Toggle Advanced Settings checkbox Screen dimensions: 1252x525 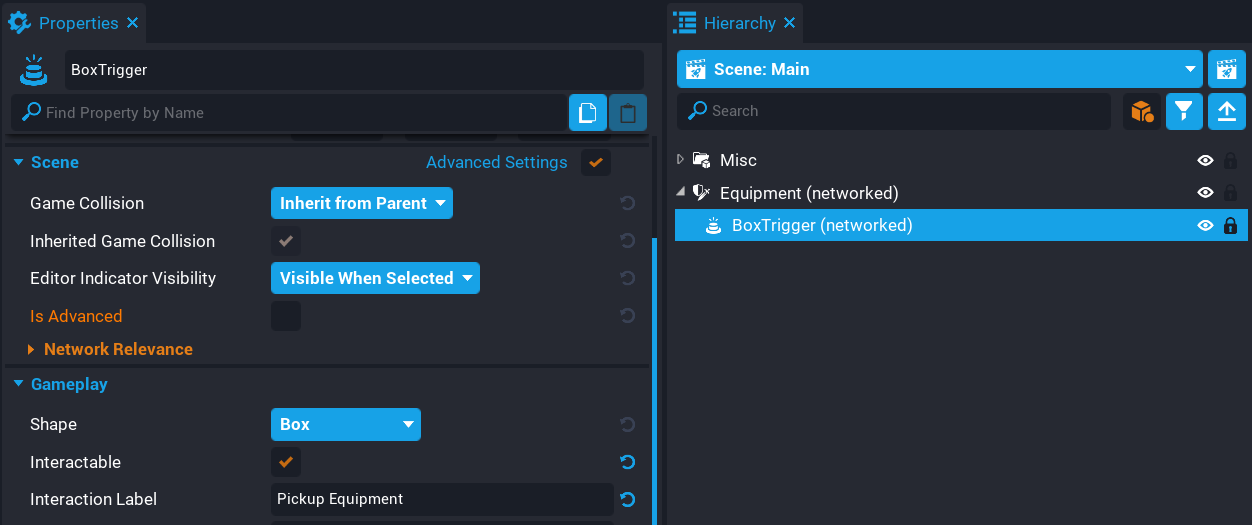[x=596, y=162]
